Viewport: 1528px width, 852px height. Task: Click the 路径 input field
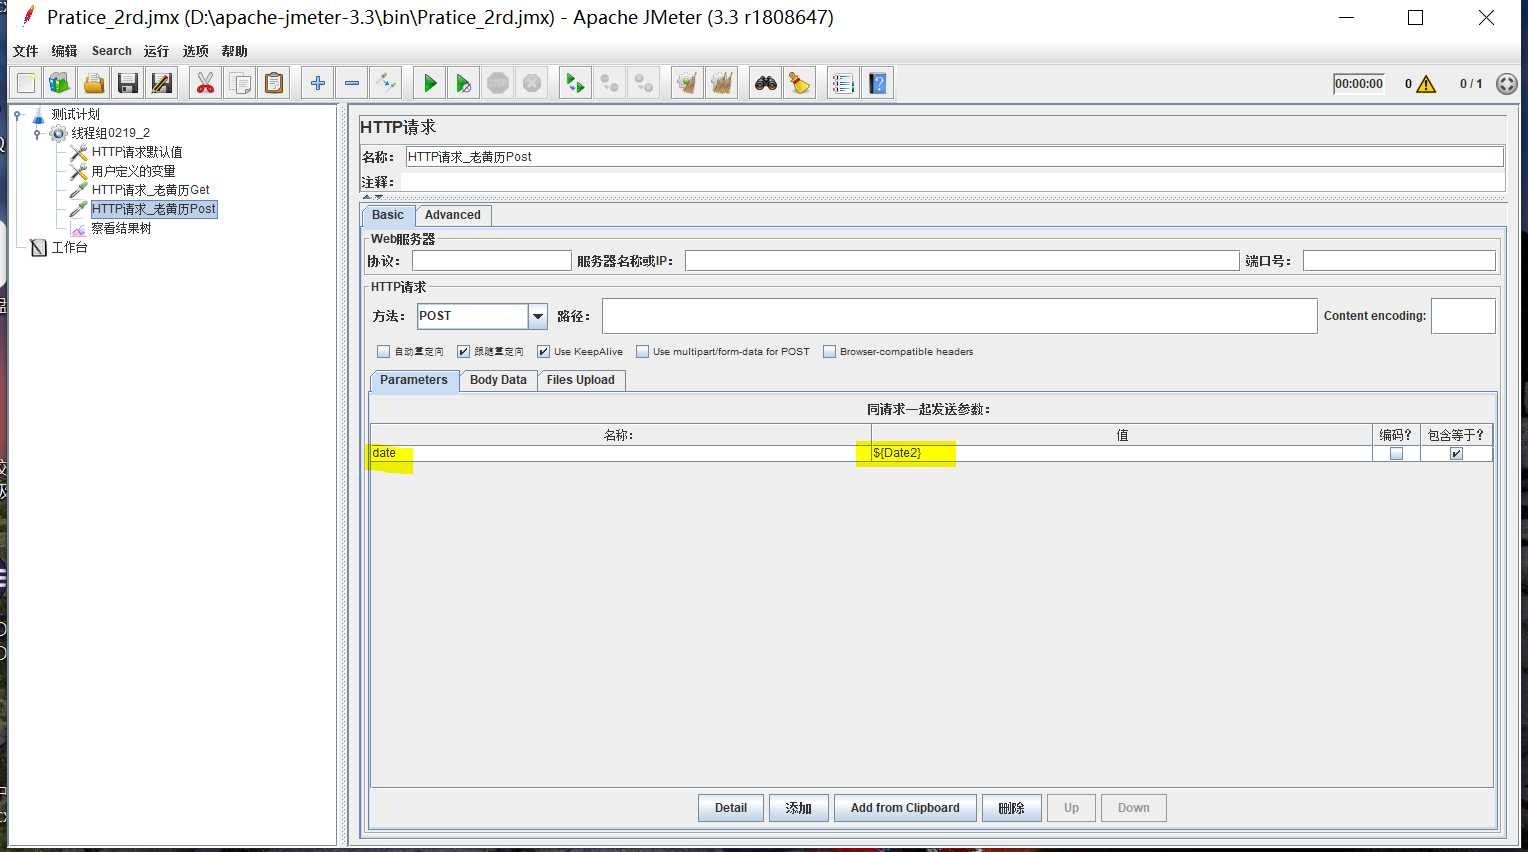[959, 316]
